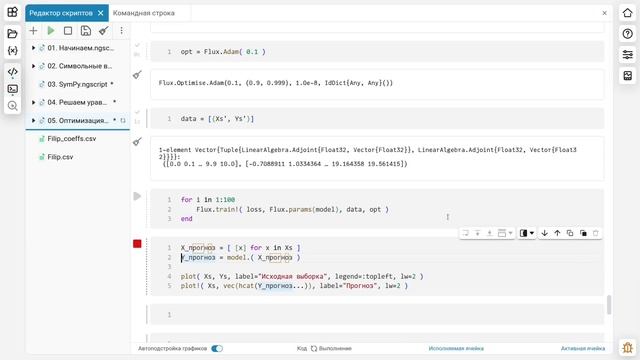The width and height of the screenshot is (640, 360).
Task: Click the Выполнение status indicator
Action: (x=331, y=349)
